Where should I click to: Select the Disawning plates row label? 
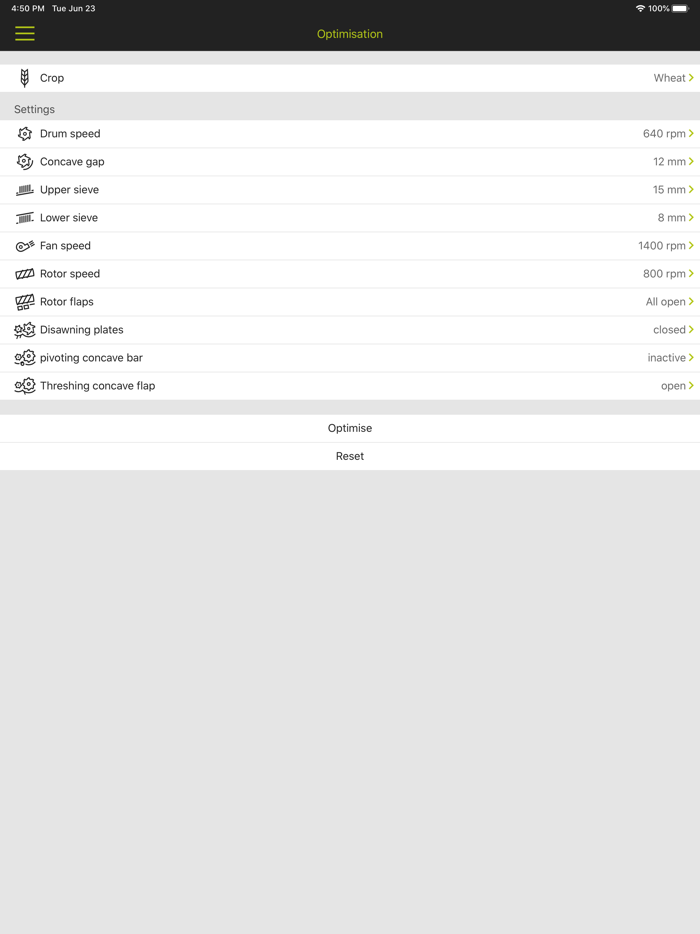coord(82,330)
